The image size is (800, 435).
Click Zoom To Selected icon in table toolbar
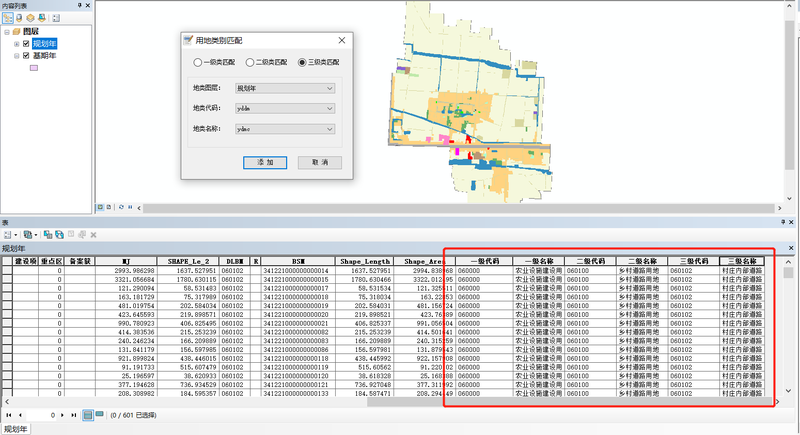click(x=82, y=235)
